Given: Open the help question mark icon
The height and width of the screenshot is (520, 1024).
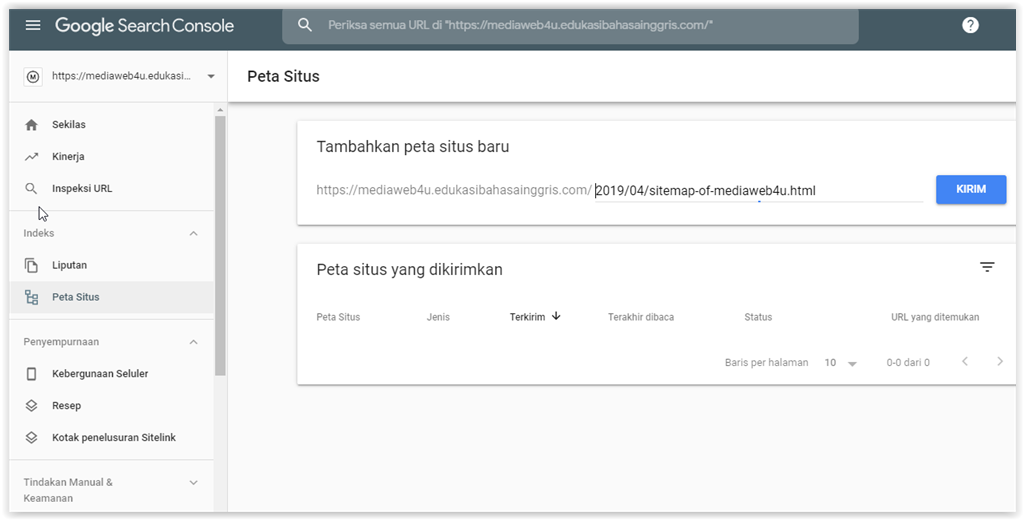Looking at the screenshot, I should pyautogui.click(x=970, y=25).
